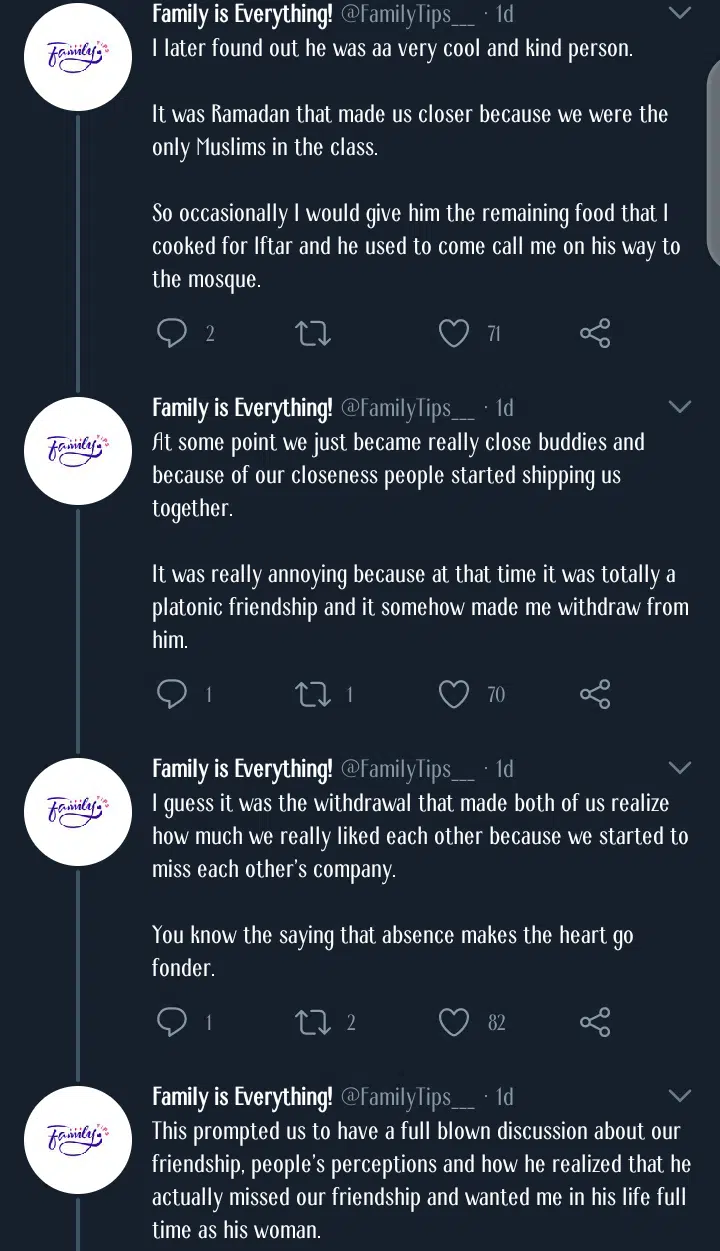Screen dimensions: 720x1251
Task: Like the tweet with 71 likes
Action: click(x=455, y=334)
